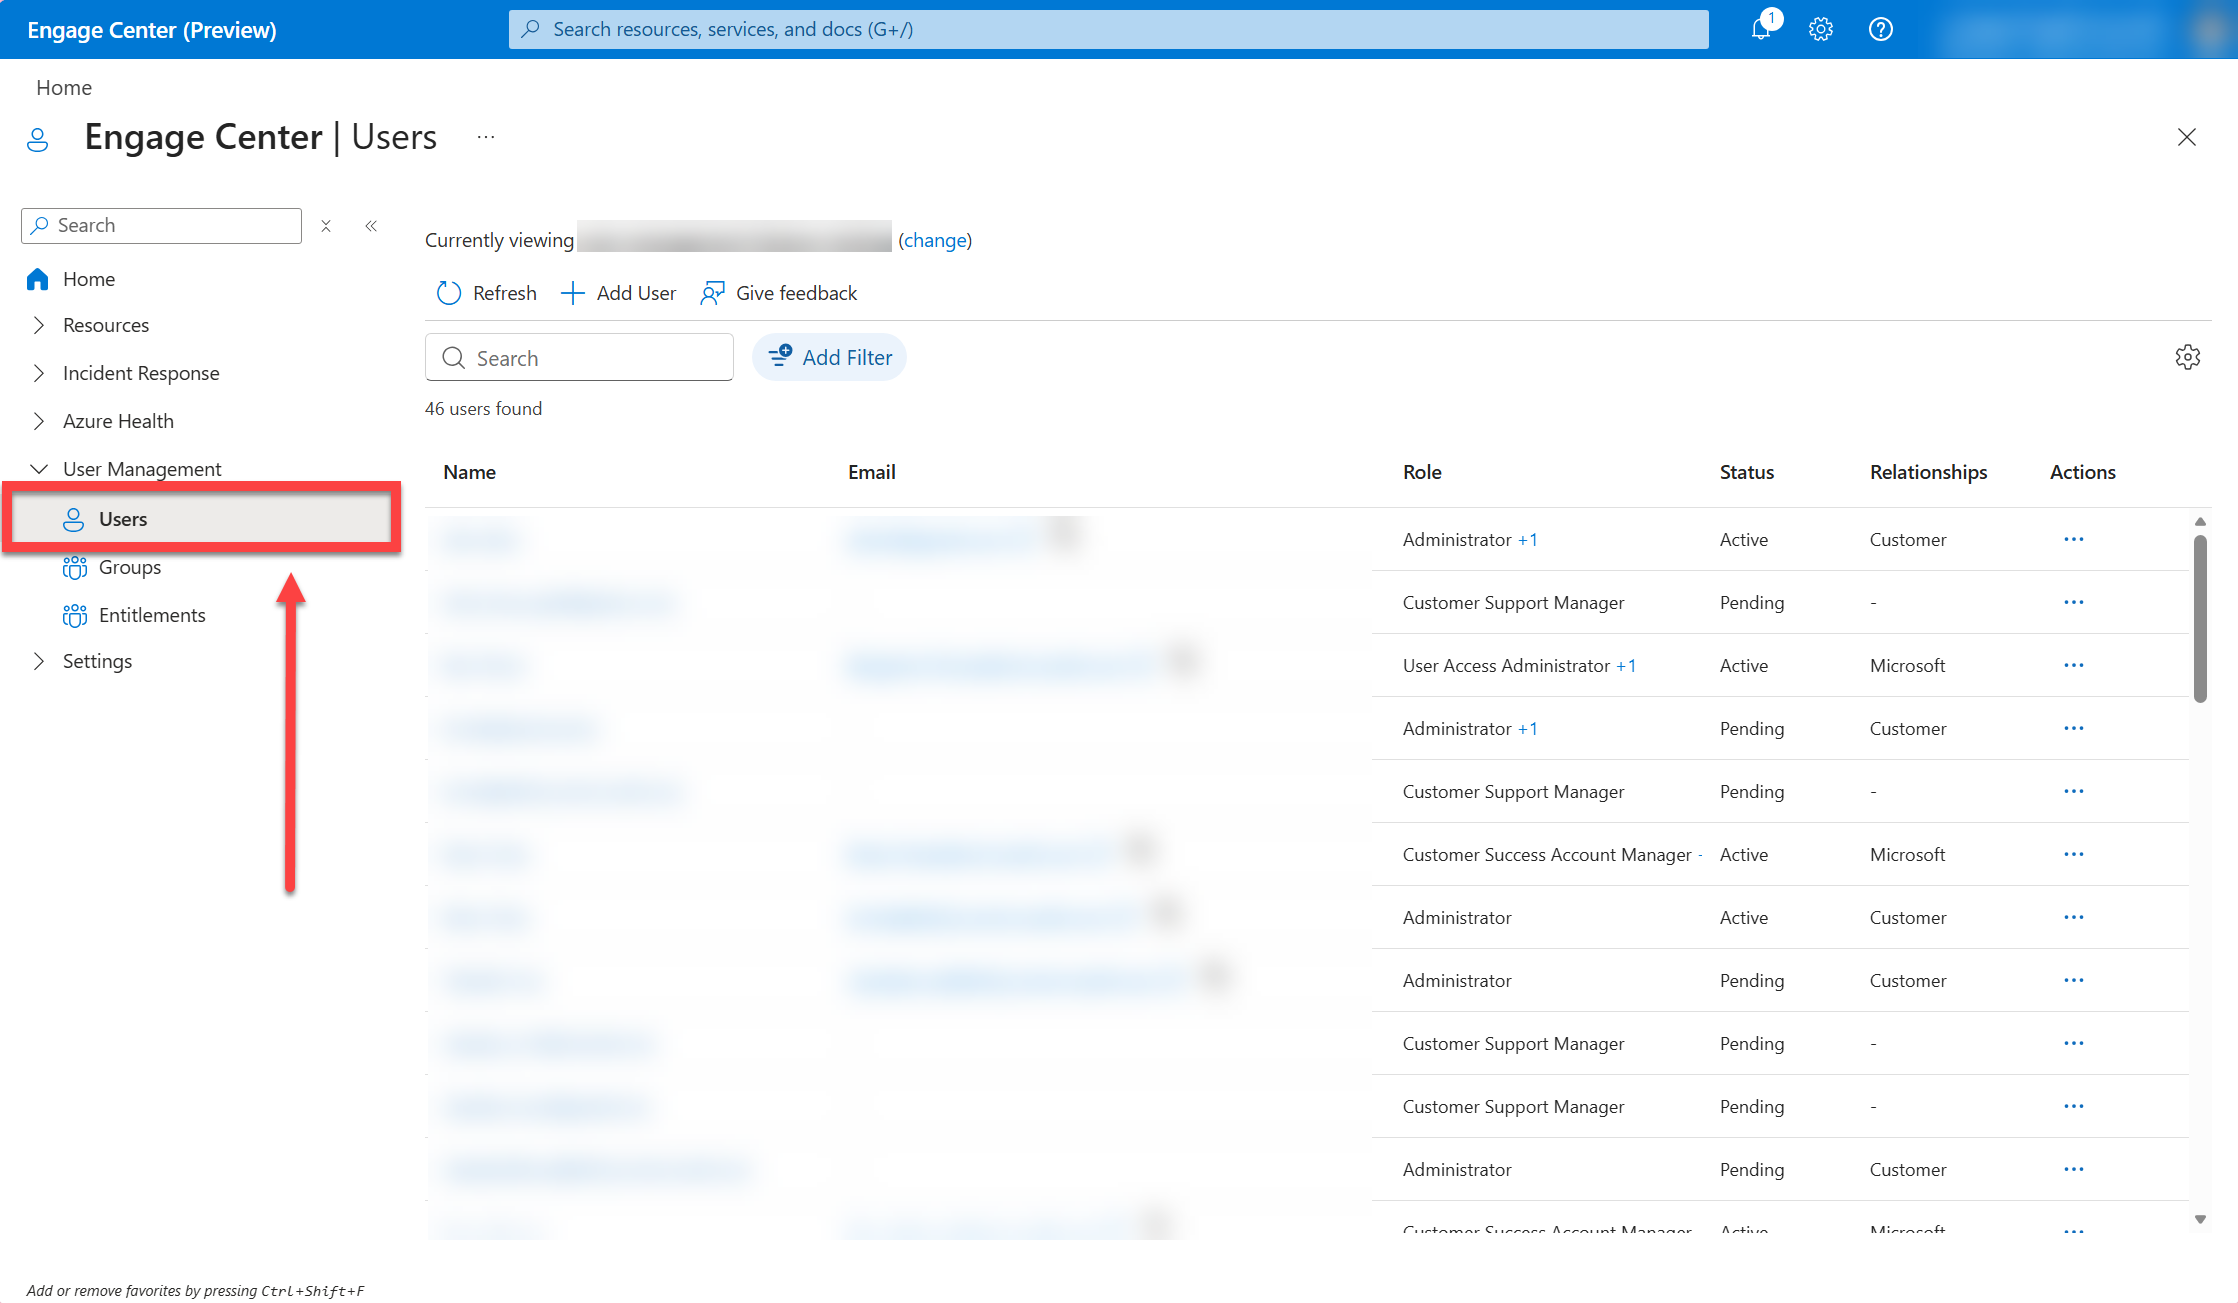This screenshot has height=1303, width=2238.
Task: Go to Home in sidebar menu
Action: click(x=89, y=279)
